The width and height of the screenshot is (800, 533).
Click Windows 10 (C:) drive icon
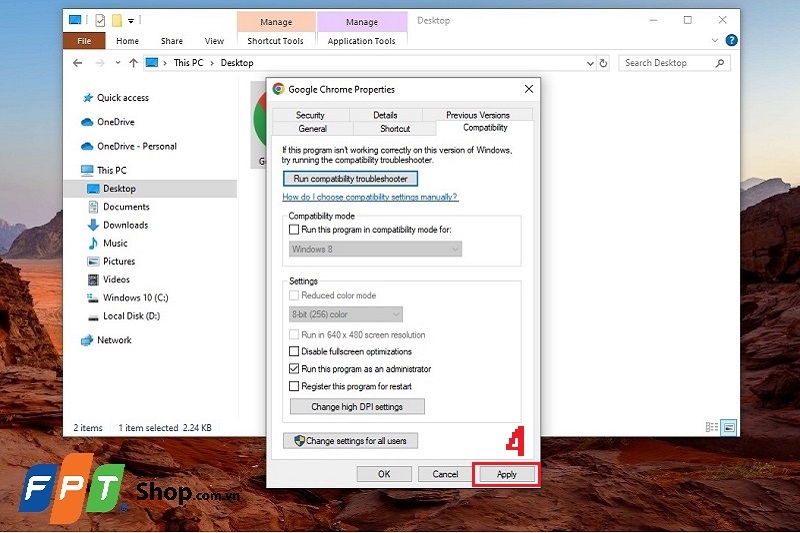tap(92, 298)
